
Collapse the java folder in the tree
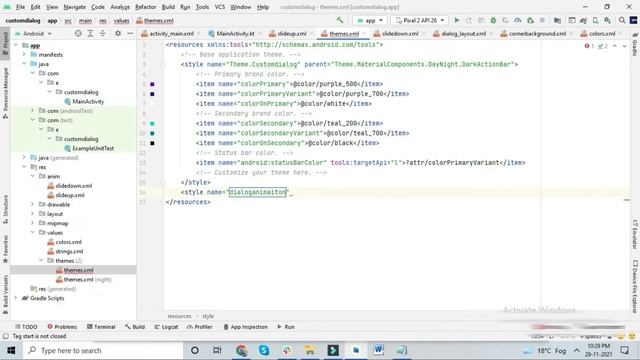[24, 64]
